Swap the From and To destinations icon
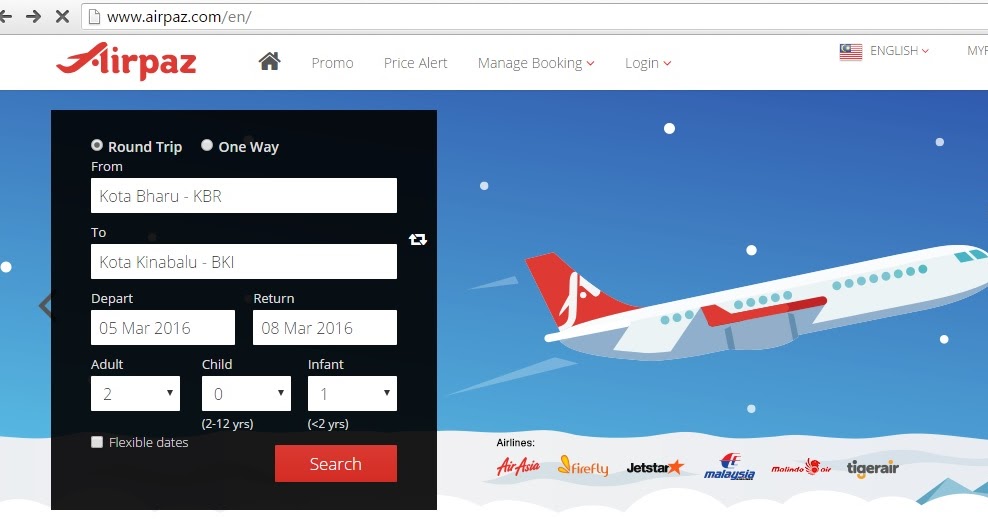The image size is (988, 519). (418, 239)
